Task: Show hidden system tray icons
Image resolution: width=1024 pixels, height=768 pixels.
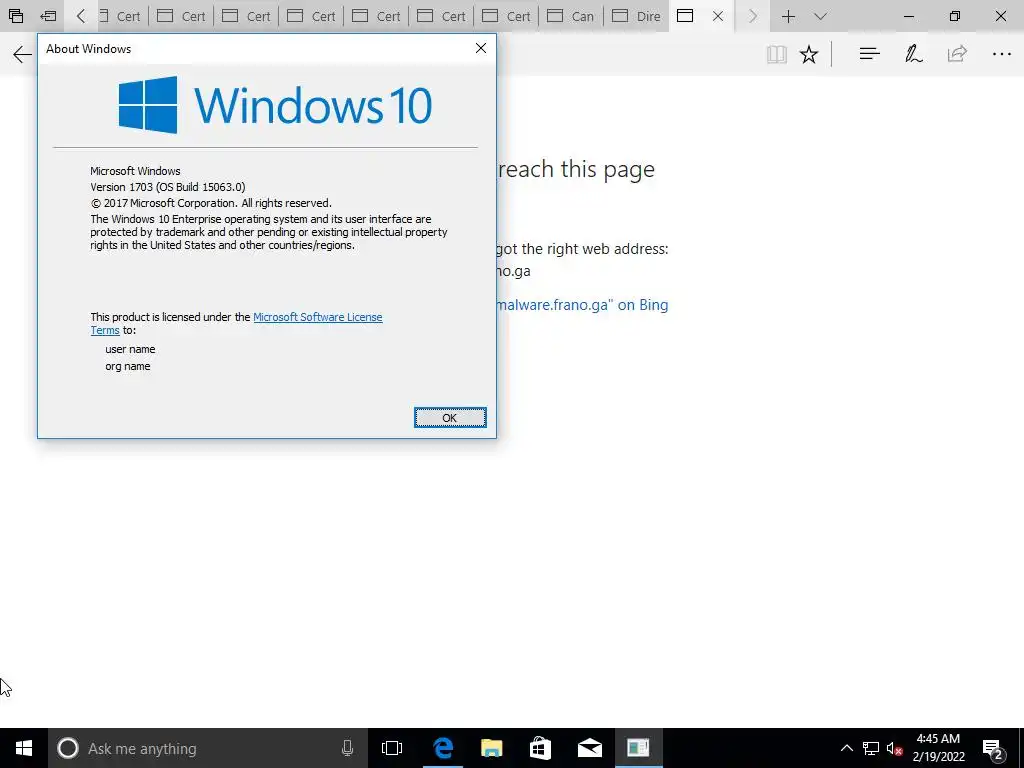Action: (846, 748)
